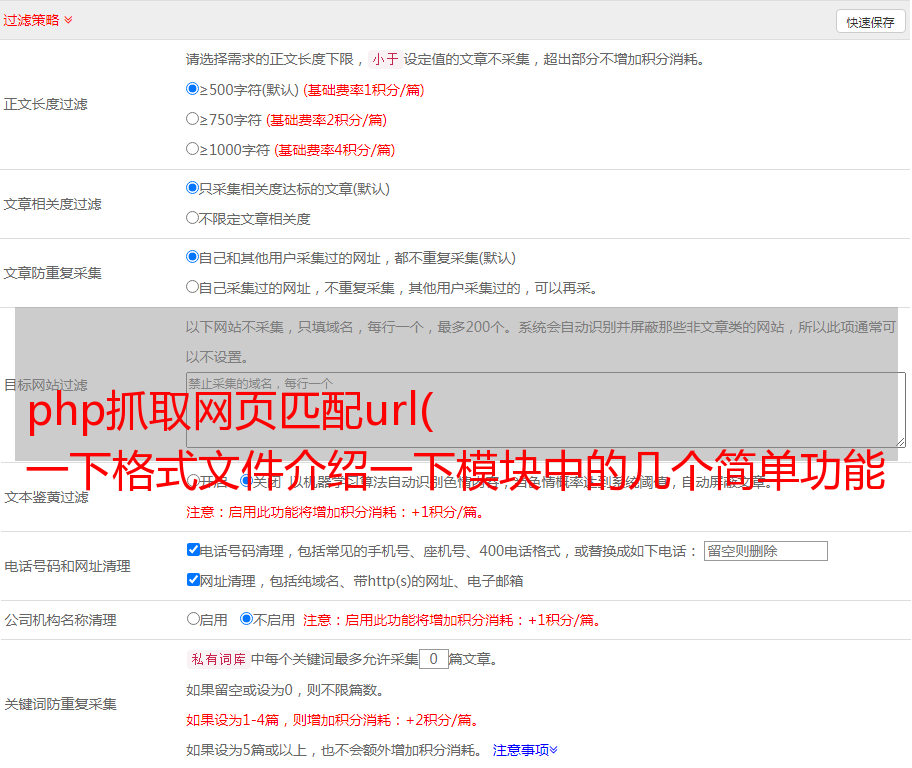Image resolution: width=912 pixels, height=768 pixels.
Task: Collapse the 过滤策略 section header
Action: click(38, 20)
